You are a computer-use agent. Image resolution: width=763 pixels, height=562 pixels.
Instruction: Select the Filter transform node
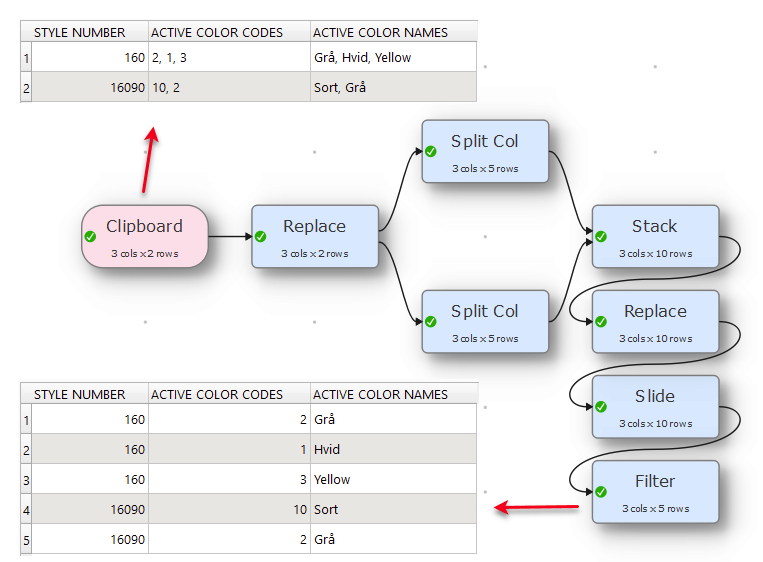[655, 492]
